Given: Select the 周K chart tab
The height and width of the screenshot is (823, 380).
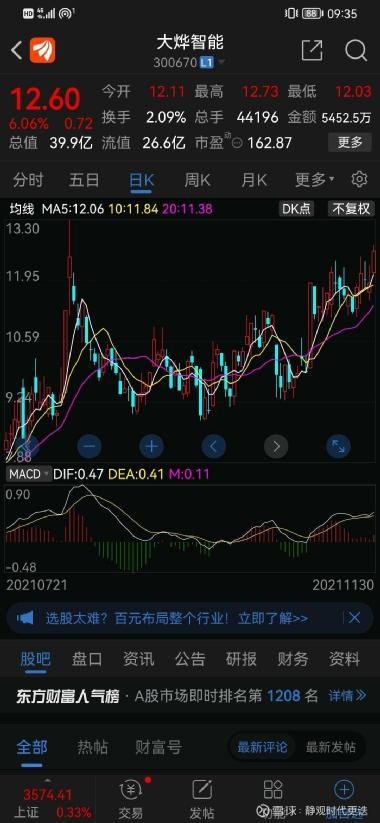Looking at the screenshot, I should (x=197, y=180).
